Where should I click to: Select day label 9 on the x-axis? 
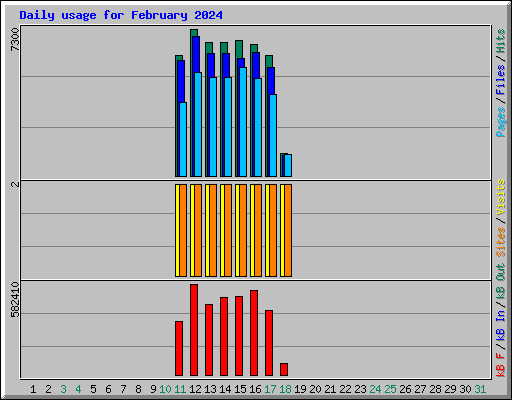(x=153, y=389)
